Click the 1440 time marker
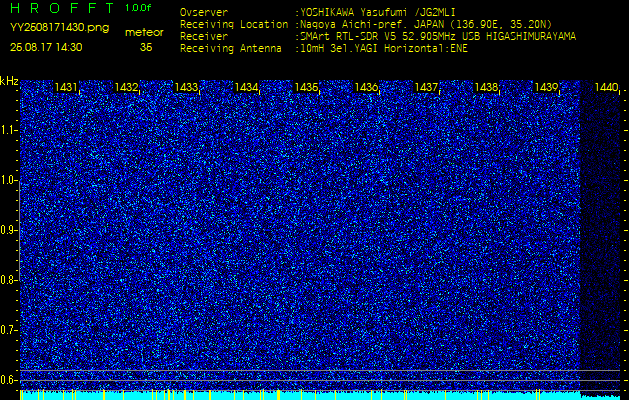Screen dimensions: 629x400 pyautogui.click(x=606, y=87)
